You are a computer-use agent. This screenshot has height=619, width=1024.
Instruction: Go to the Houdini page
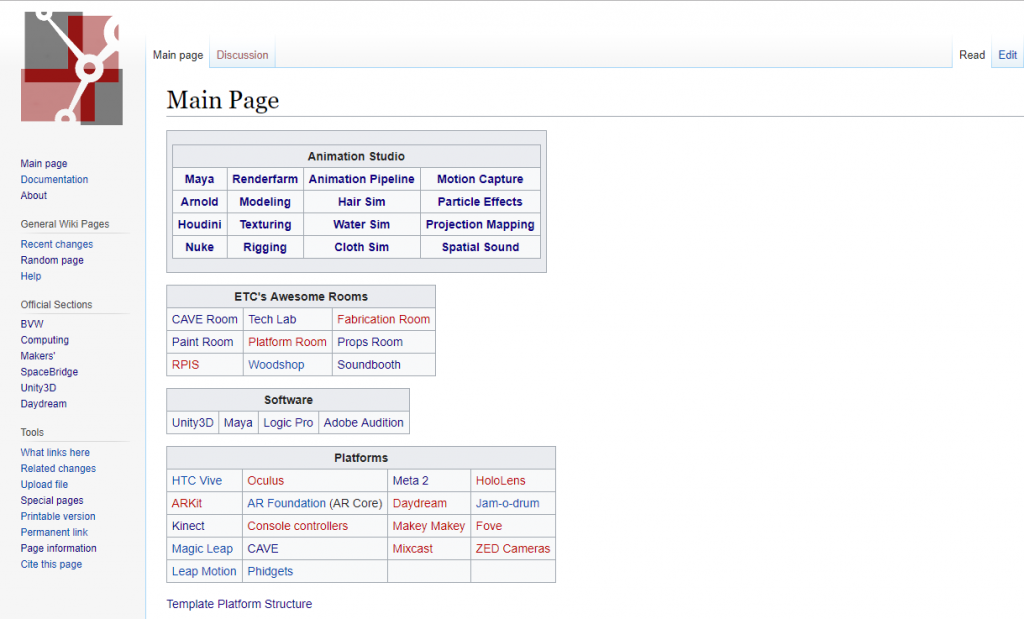point(199,225)
